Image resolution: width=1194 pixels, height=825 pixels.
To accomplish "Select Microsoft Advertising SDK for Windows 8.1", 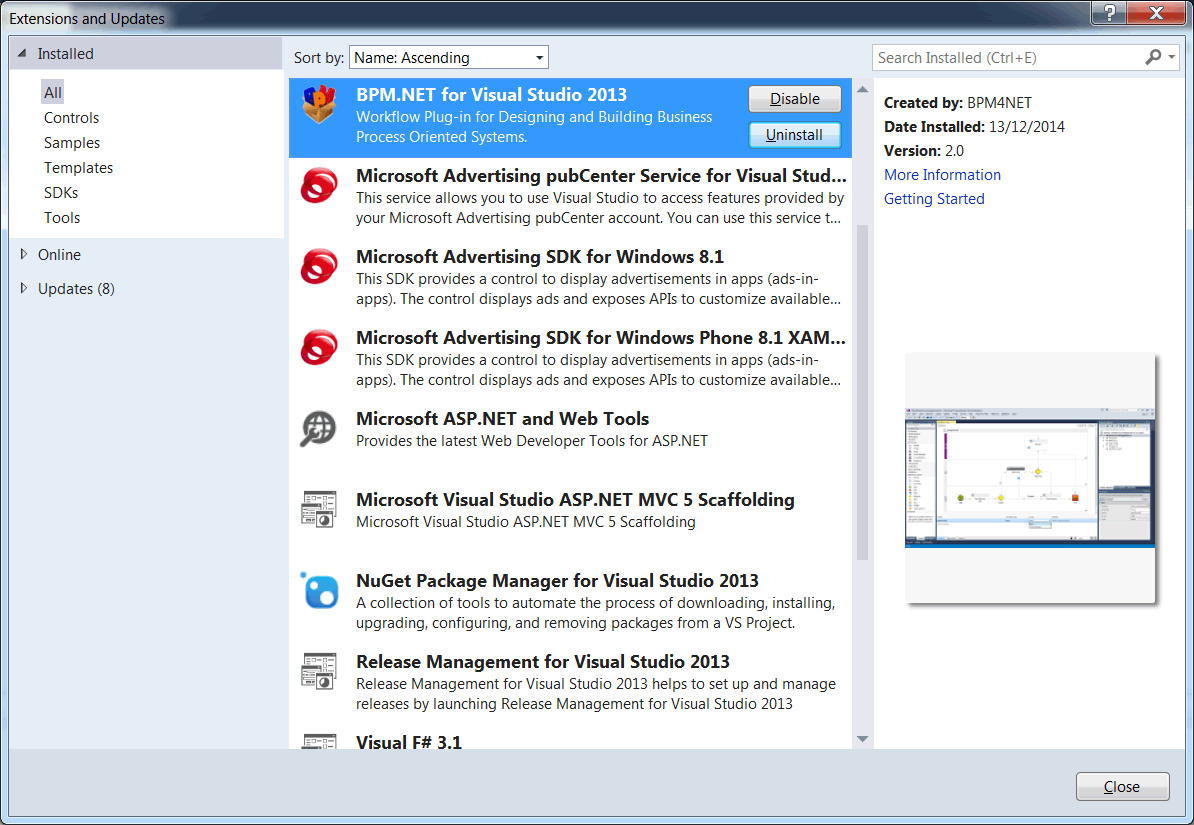I will 540,257.
